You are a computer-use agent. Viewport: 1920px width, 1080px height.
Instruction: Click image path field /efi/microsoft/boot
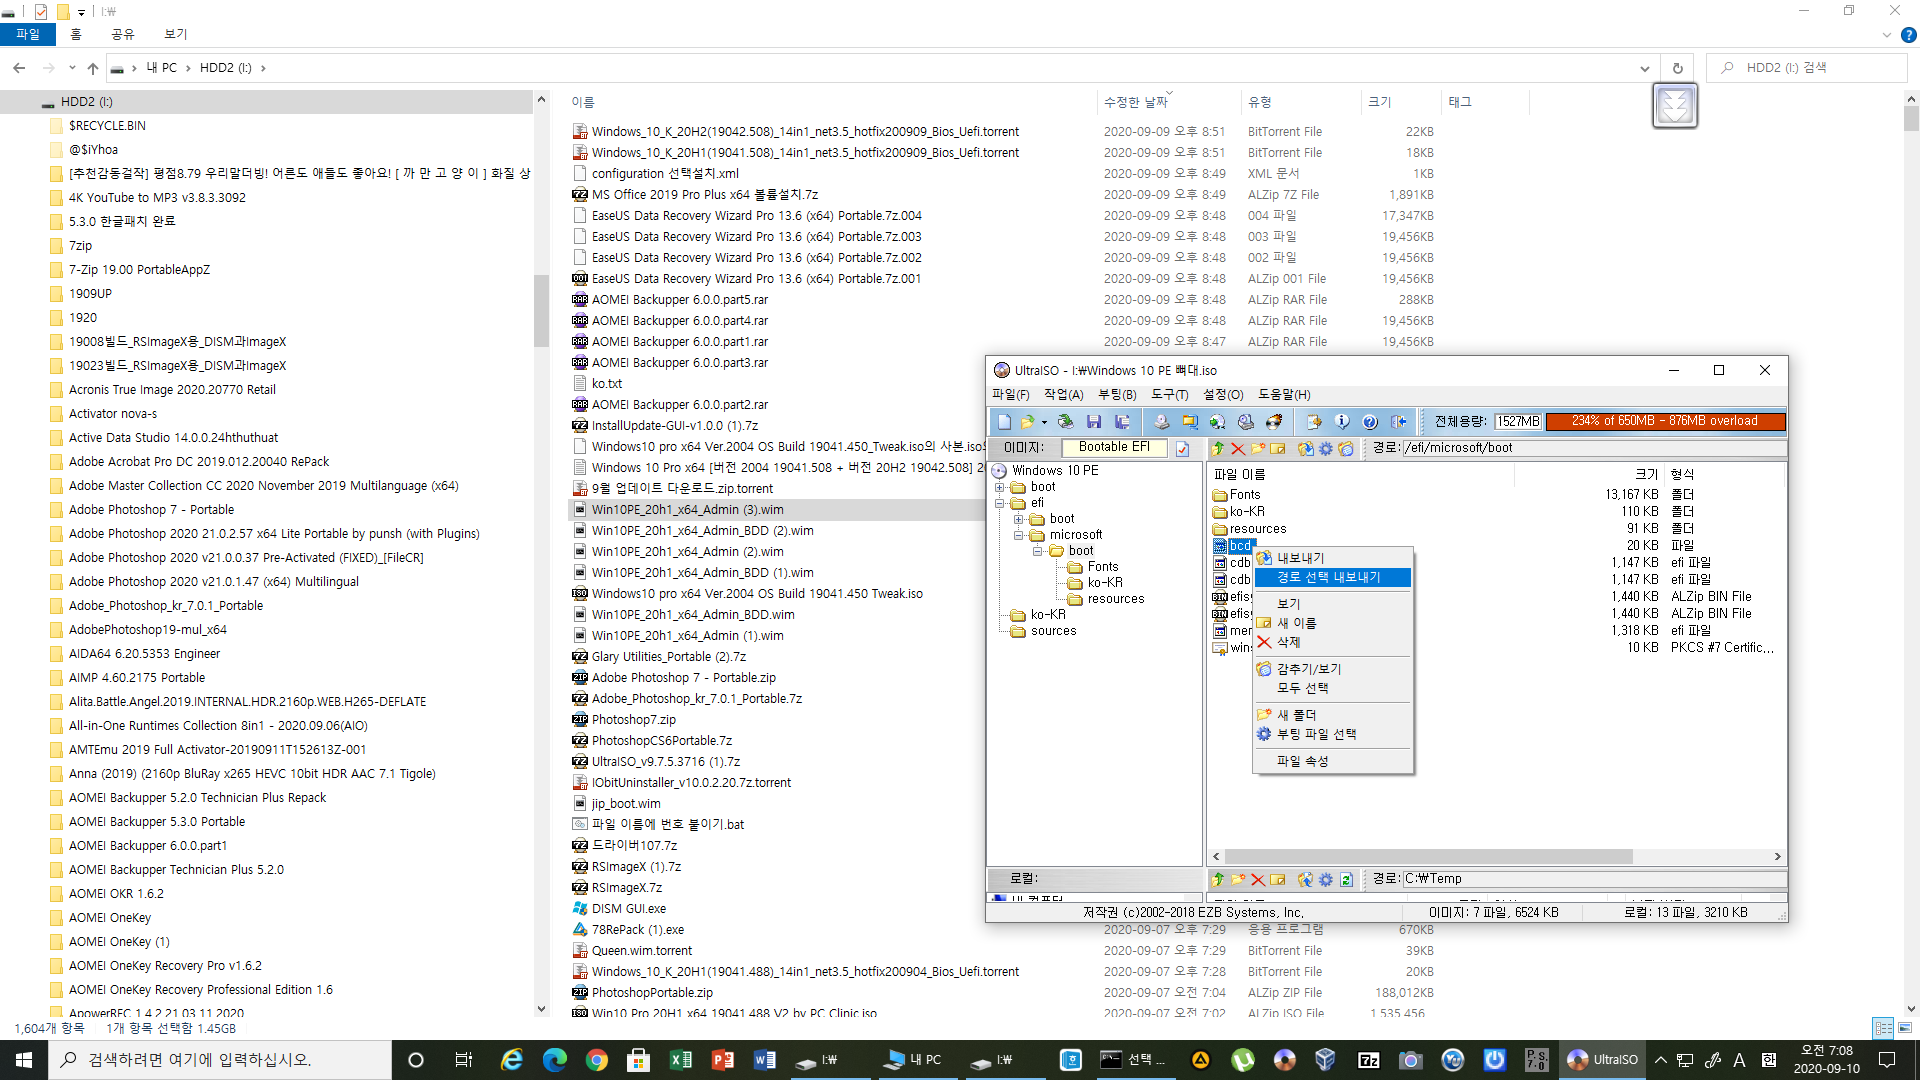pyautogui.click(x=1594, y=448)
